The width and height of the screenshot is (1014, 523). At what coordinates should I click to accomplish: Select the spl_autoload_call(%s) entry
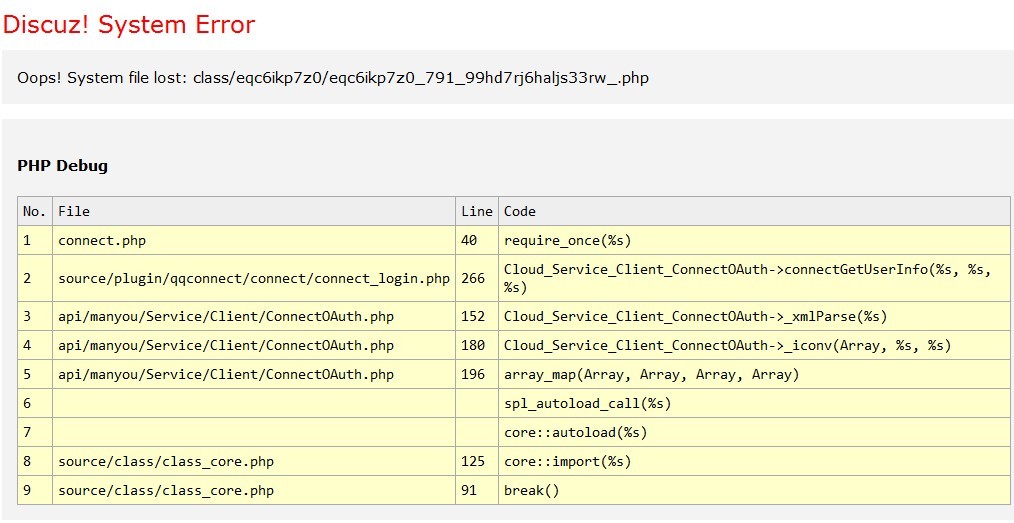tap(587, 403)
